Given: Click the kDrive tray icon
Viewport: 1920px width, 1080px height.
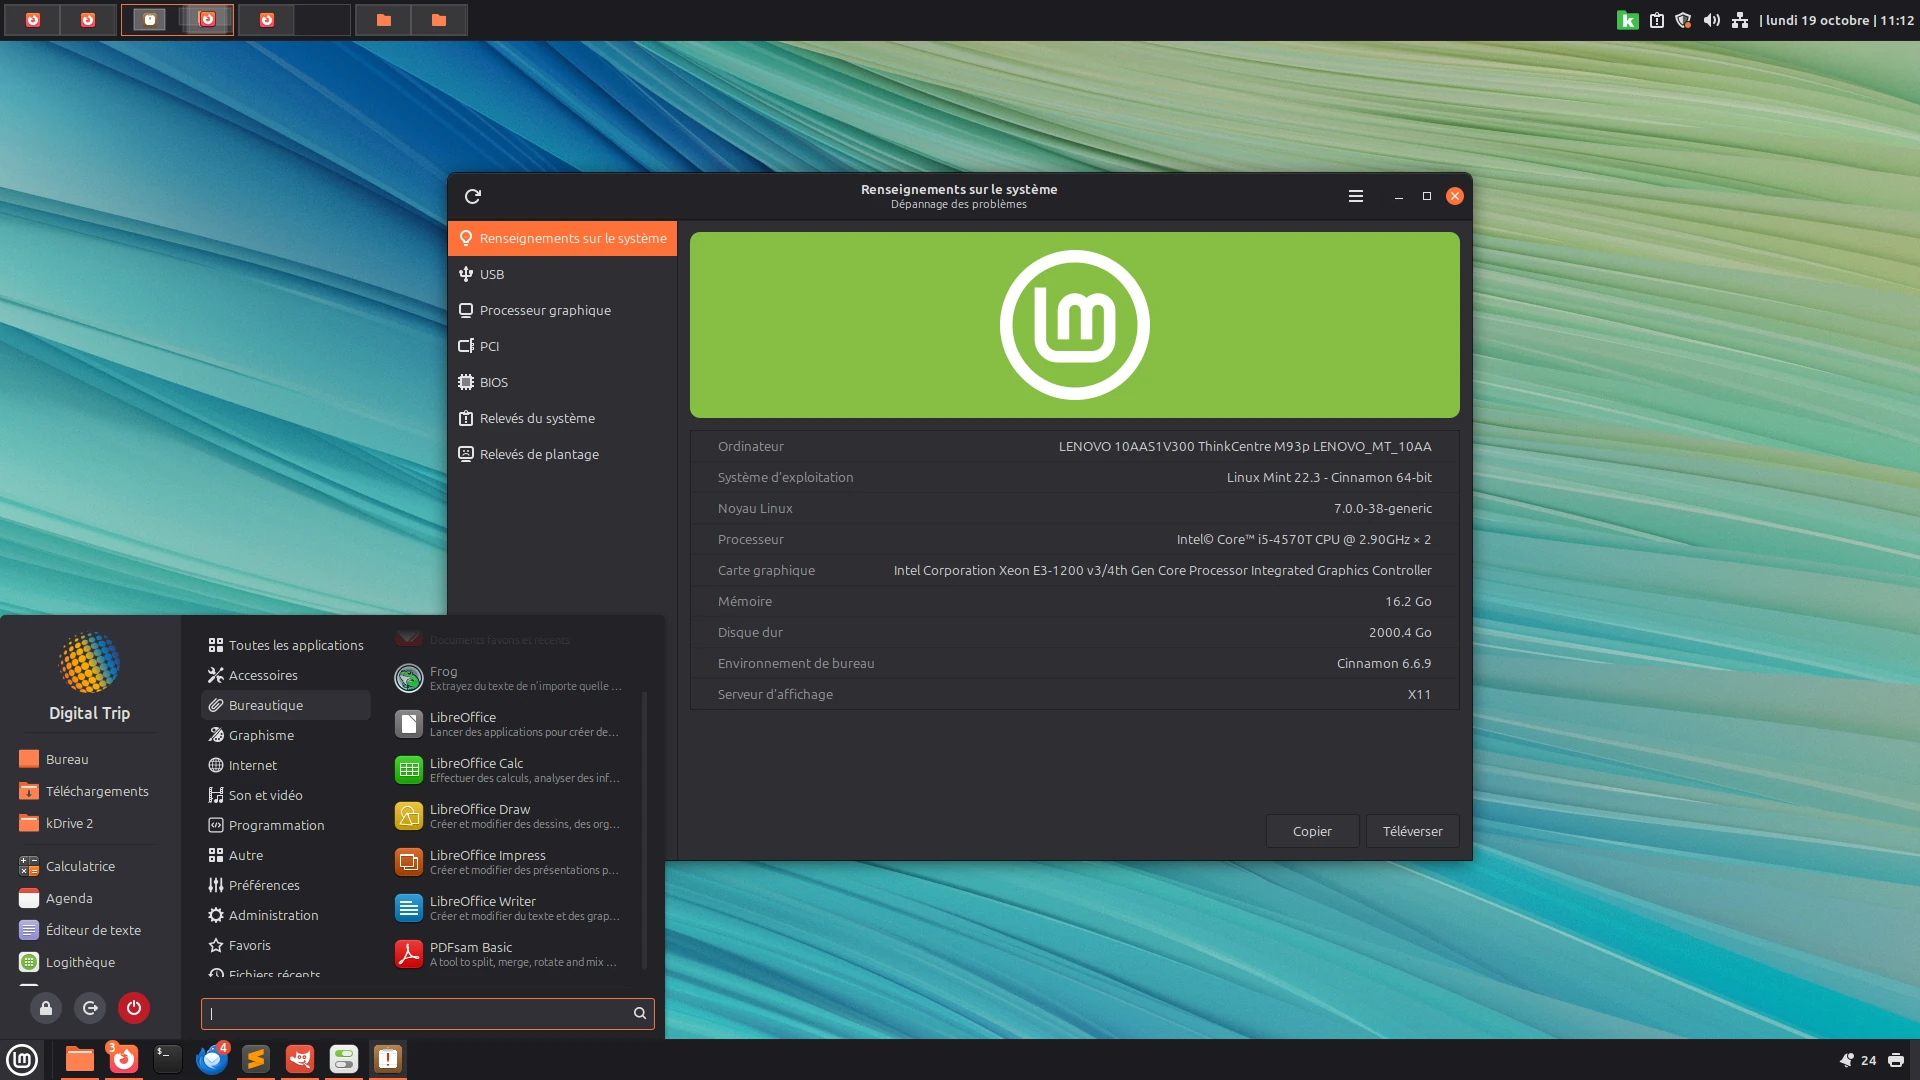Looking at the screenshot, I should tap(1628, 20).
